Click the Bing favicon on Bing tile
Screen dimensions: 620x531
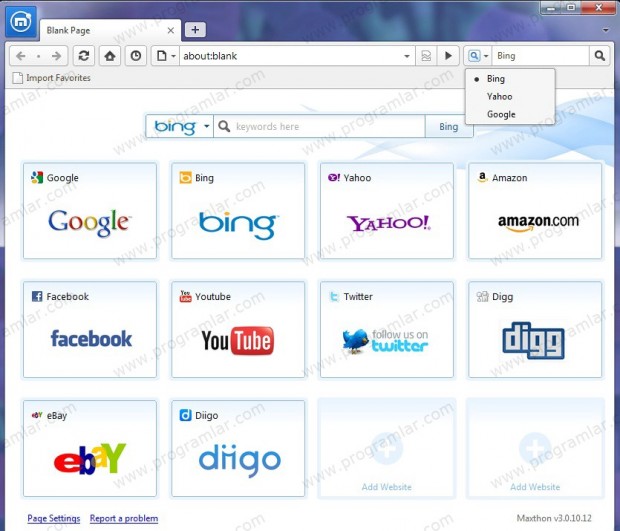pyautogui.click(x=185, y=178)
